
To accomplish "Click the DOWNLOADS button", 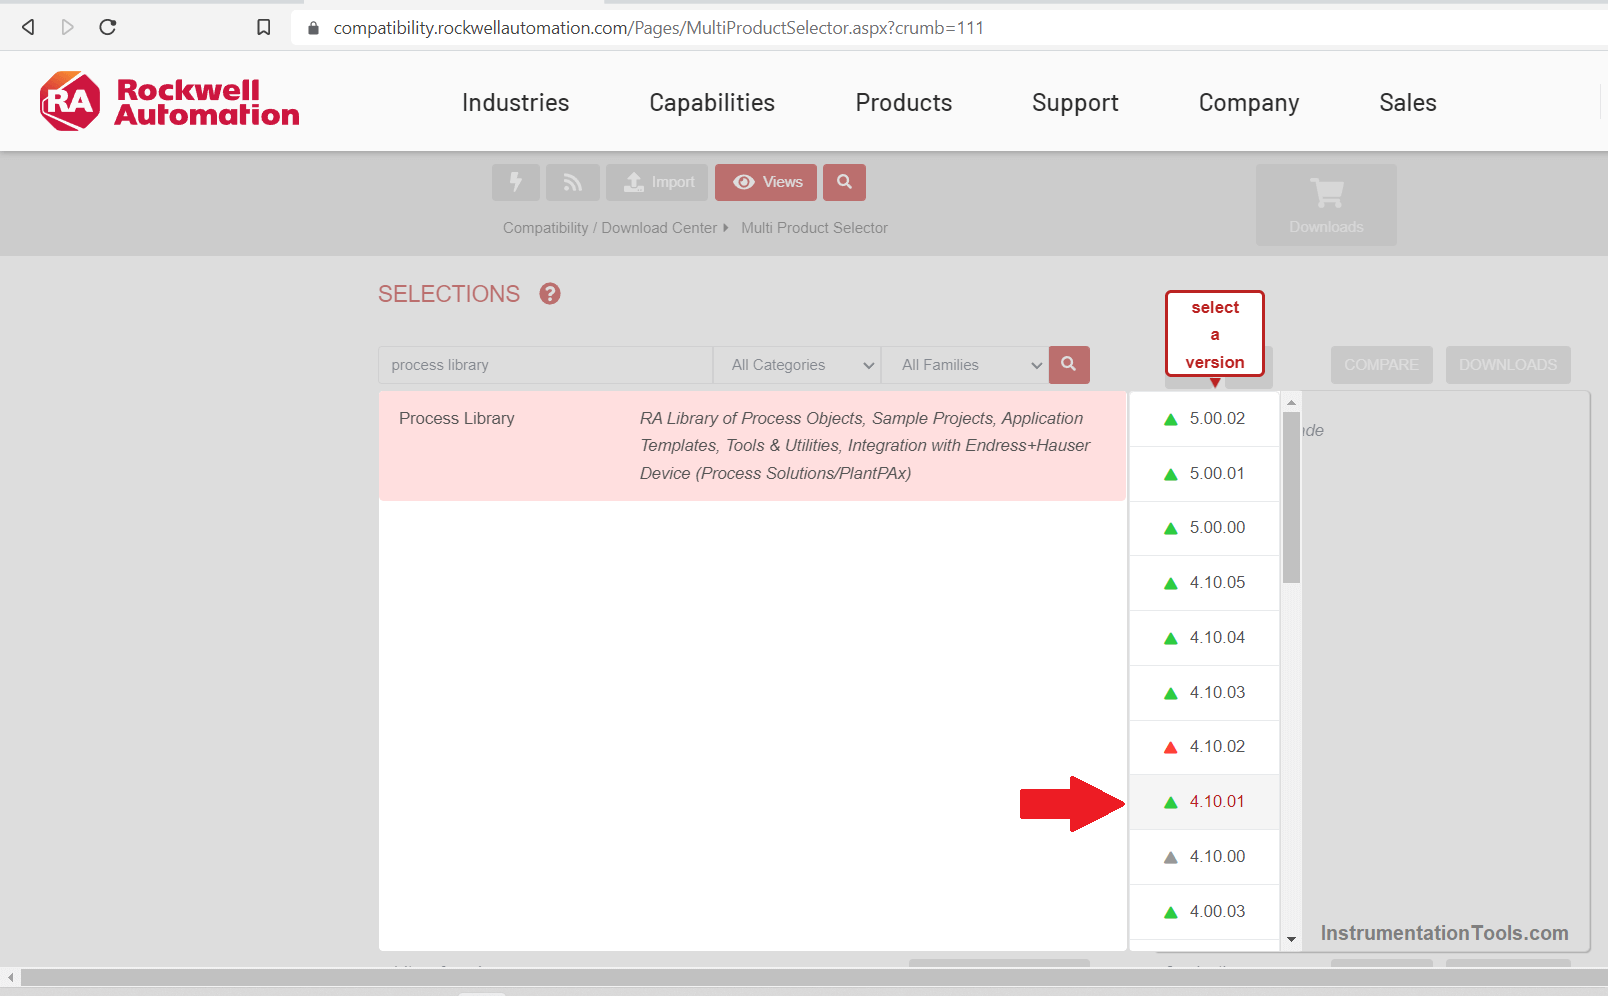I will (x=1508, y=365).
